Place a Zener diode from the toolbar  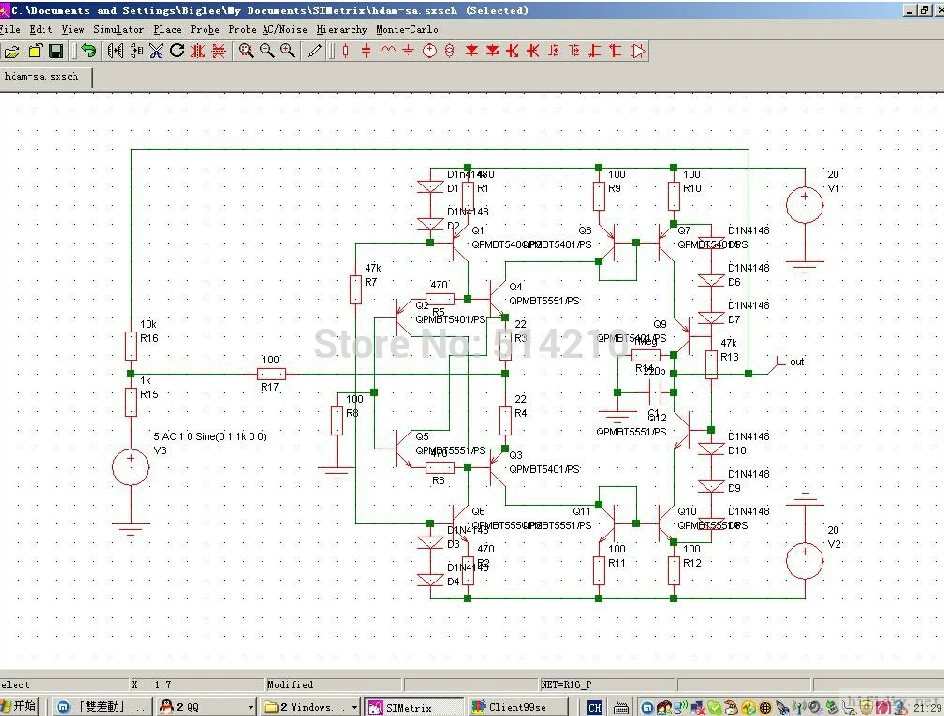492,51
